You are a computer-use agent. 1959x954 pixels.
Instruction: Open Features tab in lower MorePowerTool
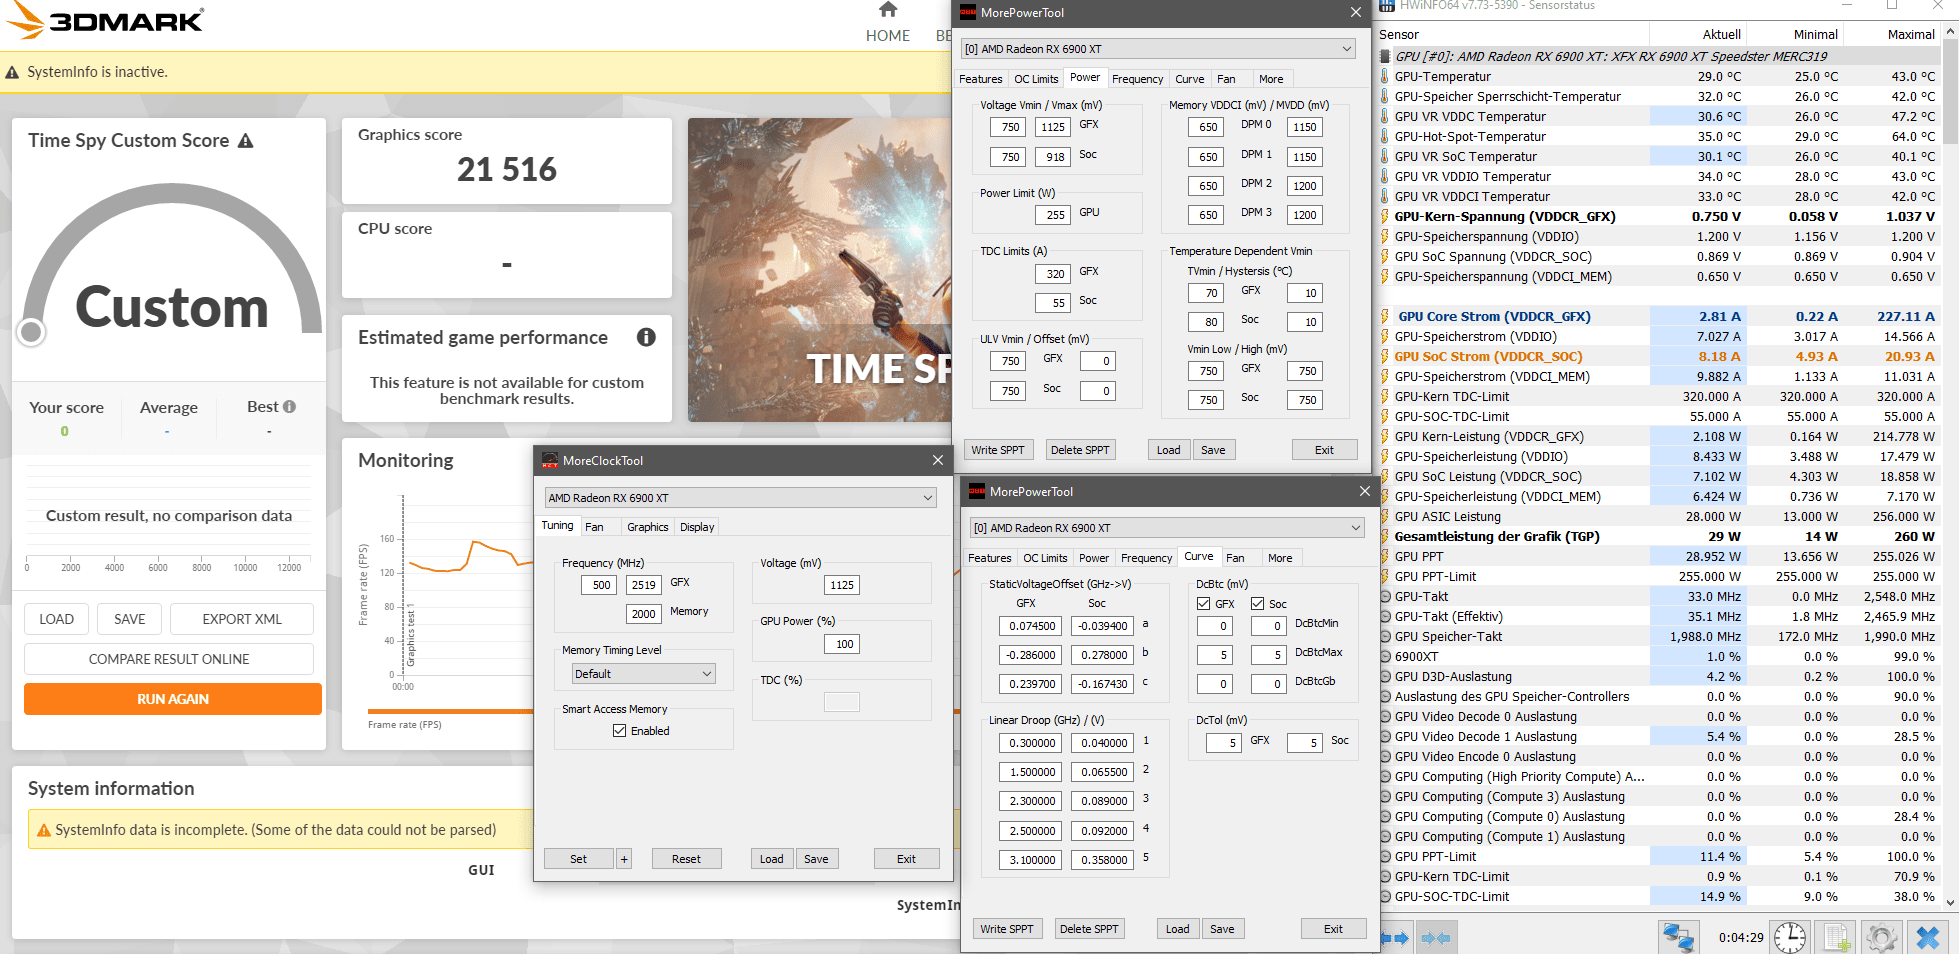pyautogui.click(x=990, y=558)
